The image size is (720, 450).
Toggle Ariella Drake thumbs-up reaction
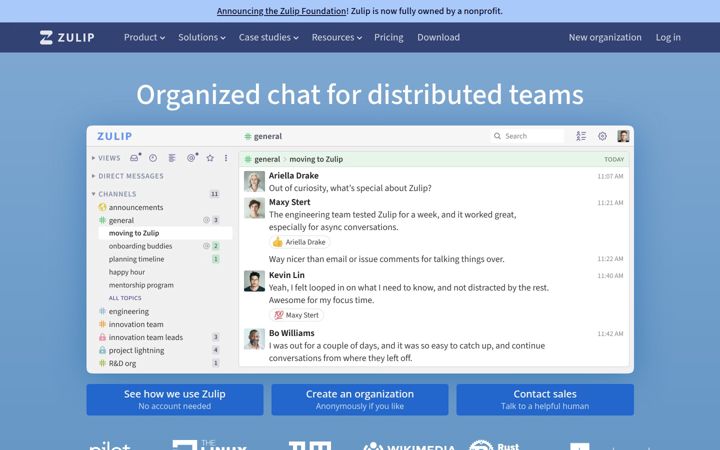tap(299, 242)
